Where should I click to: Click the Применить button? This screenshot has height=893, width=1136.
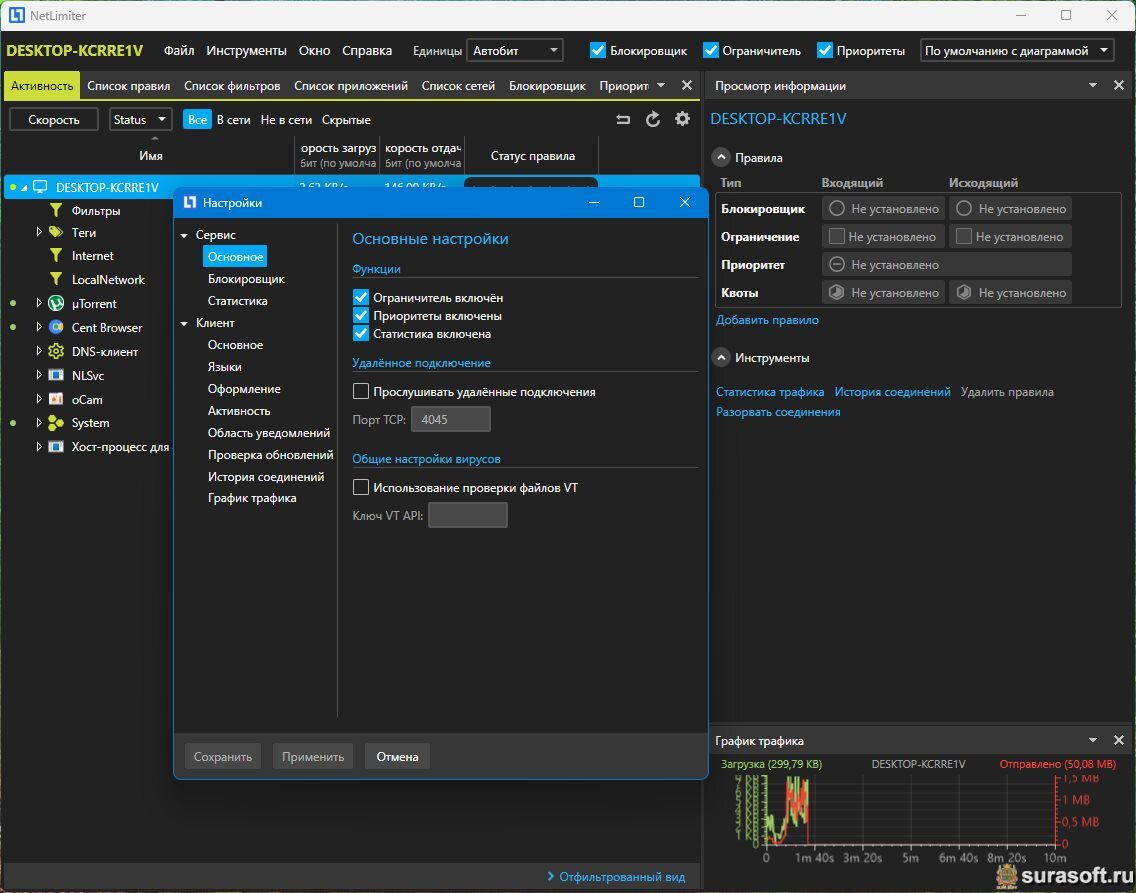pos(313,756)
